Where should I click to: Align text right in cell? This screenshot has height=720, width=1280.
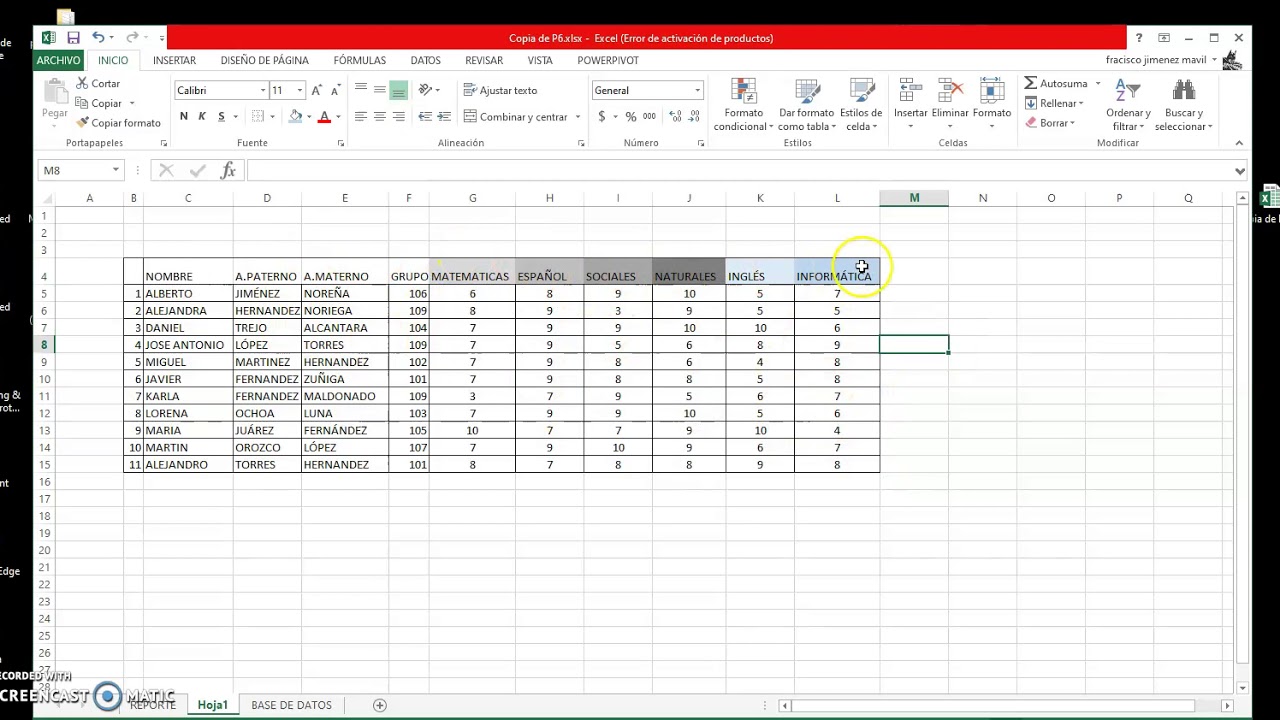(x=399, y=117)
